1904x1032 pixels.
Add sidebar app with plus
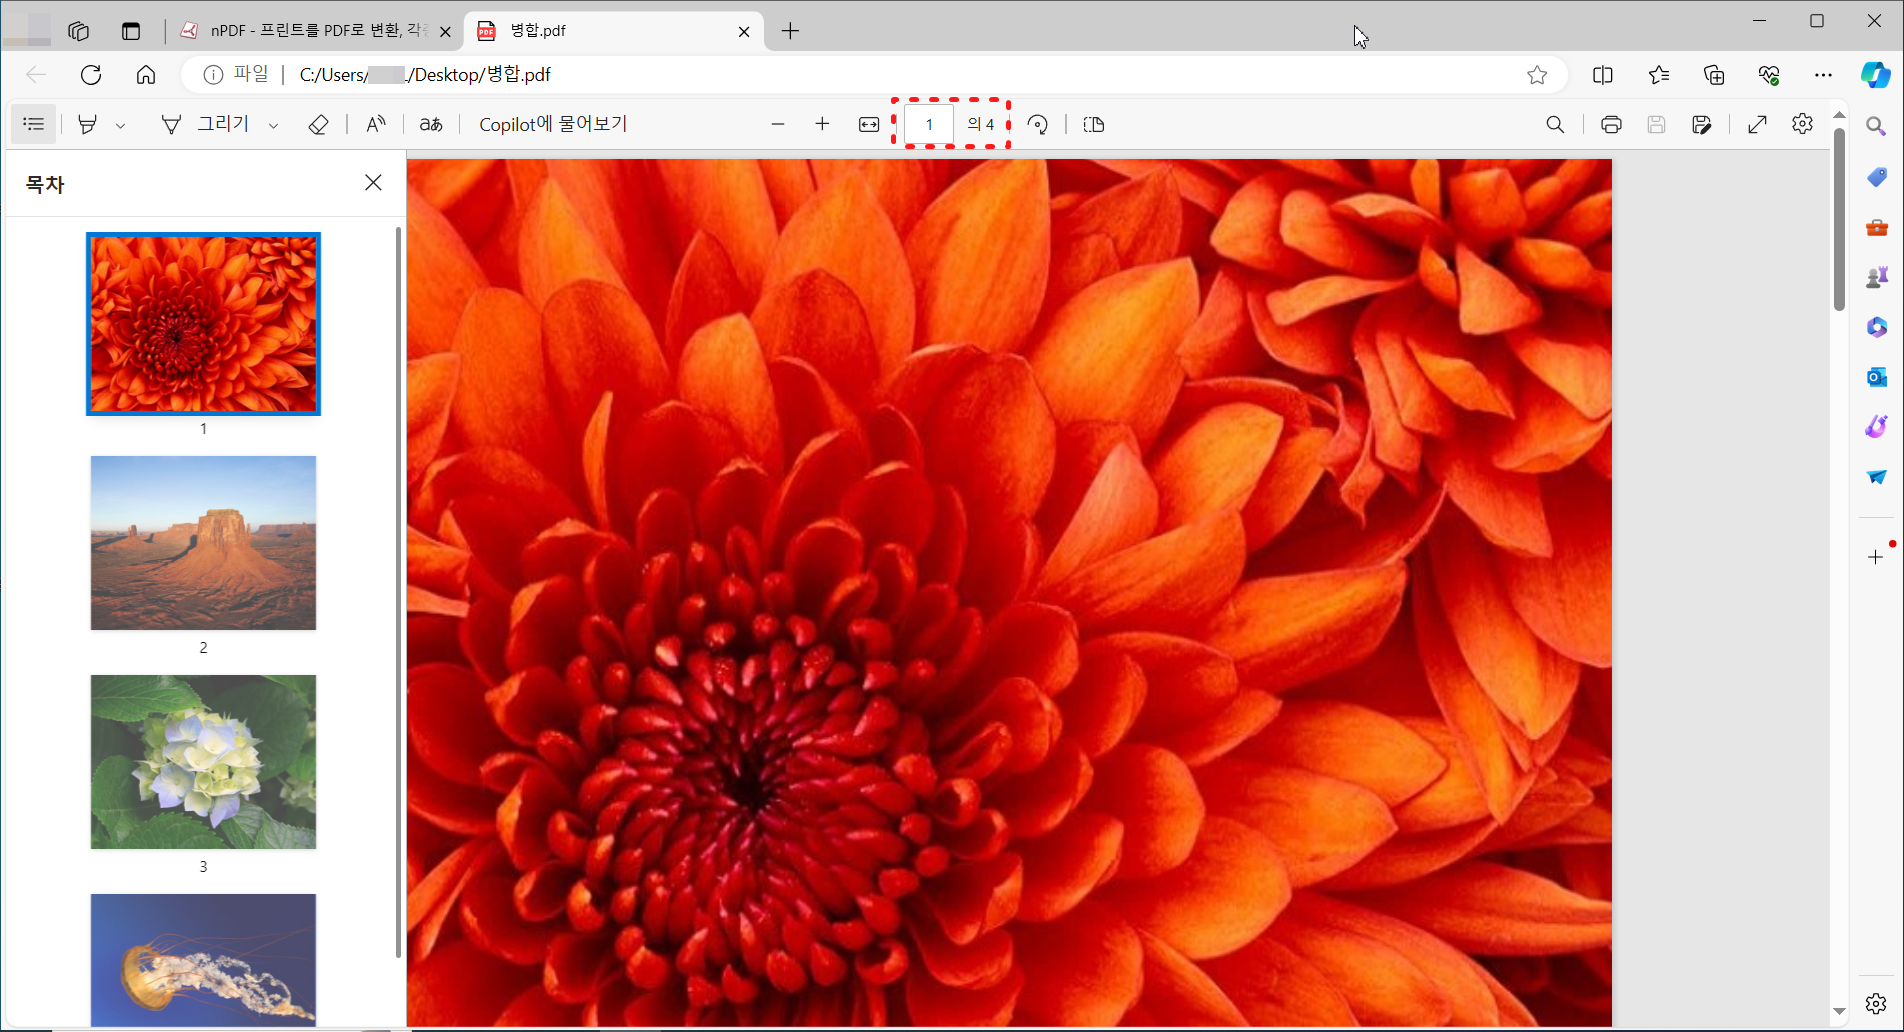click(x=1876, y=557)
